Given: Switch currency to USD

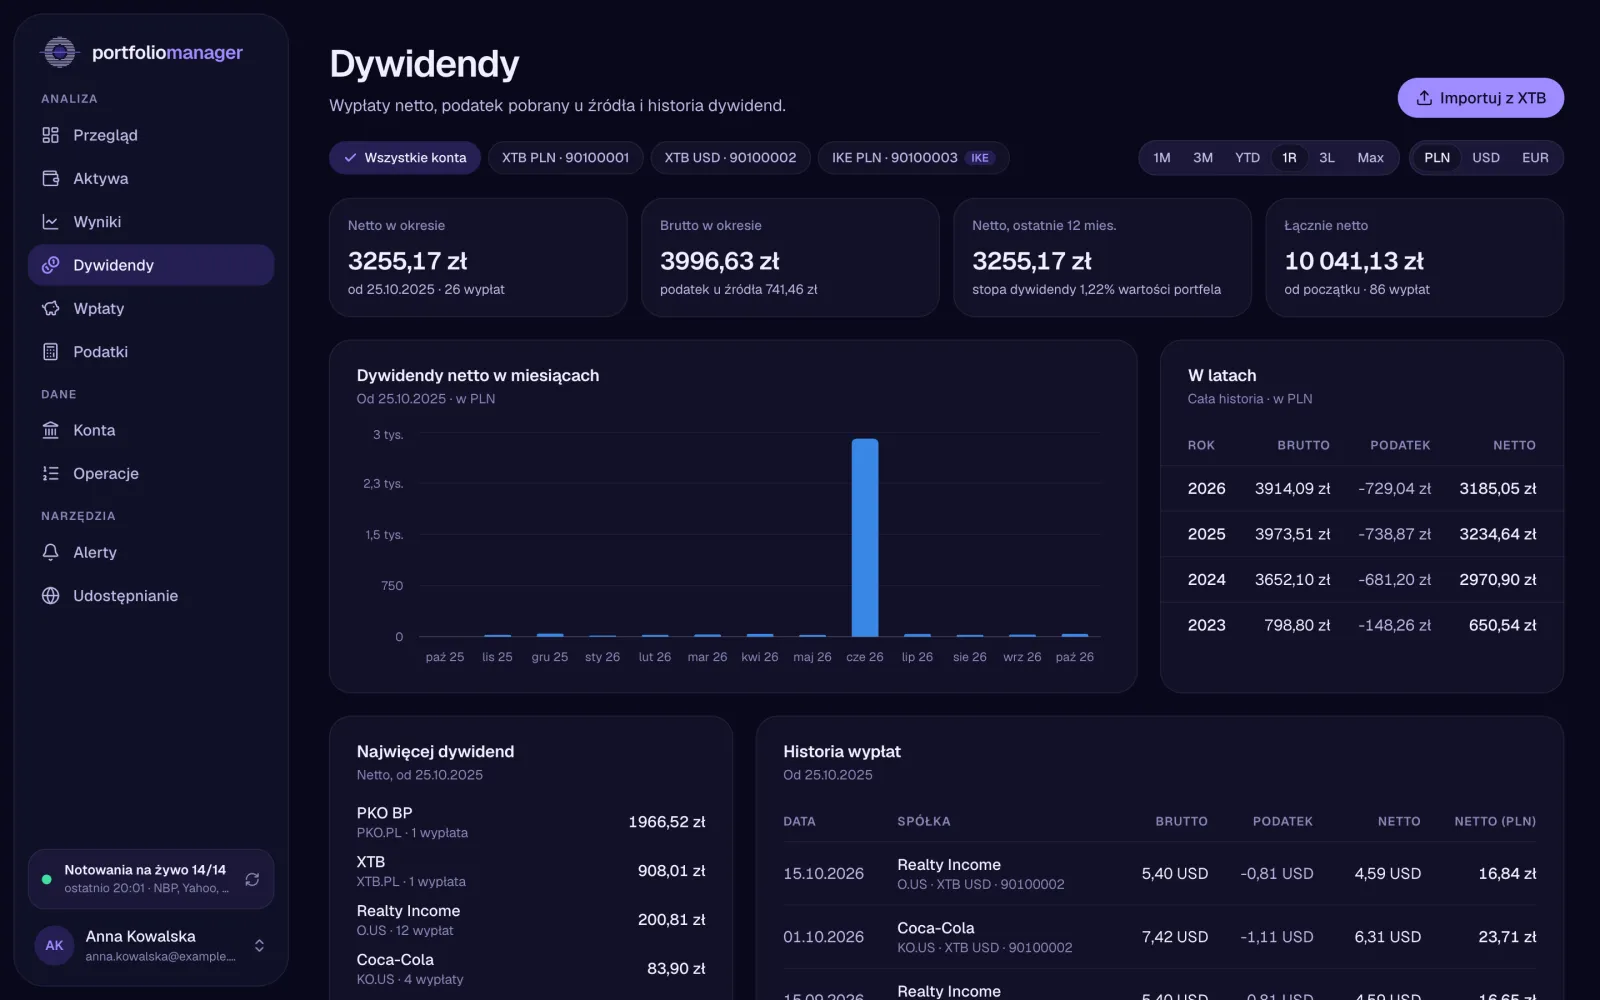Looking at the screenshot, I should coord(1486,158).
